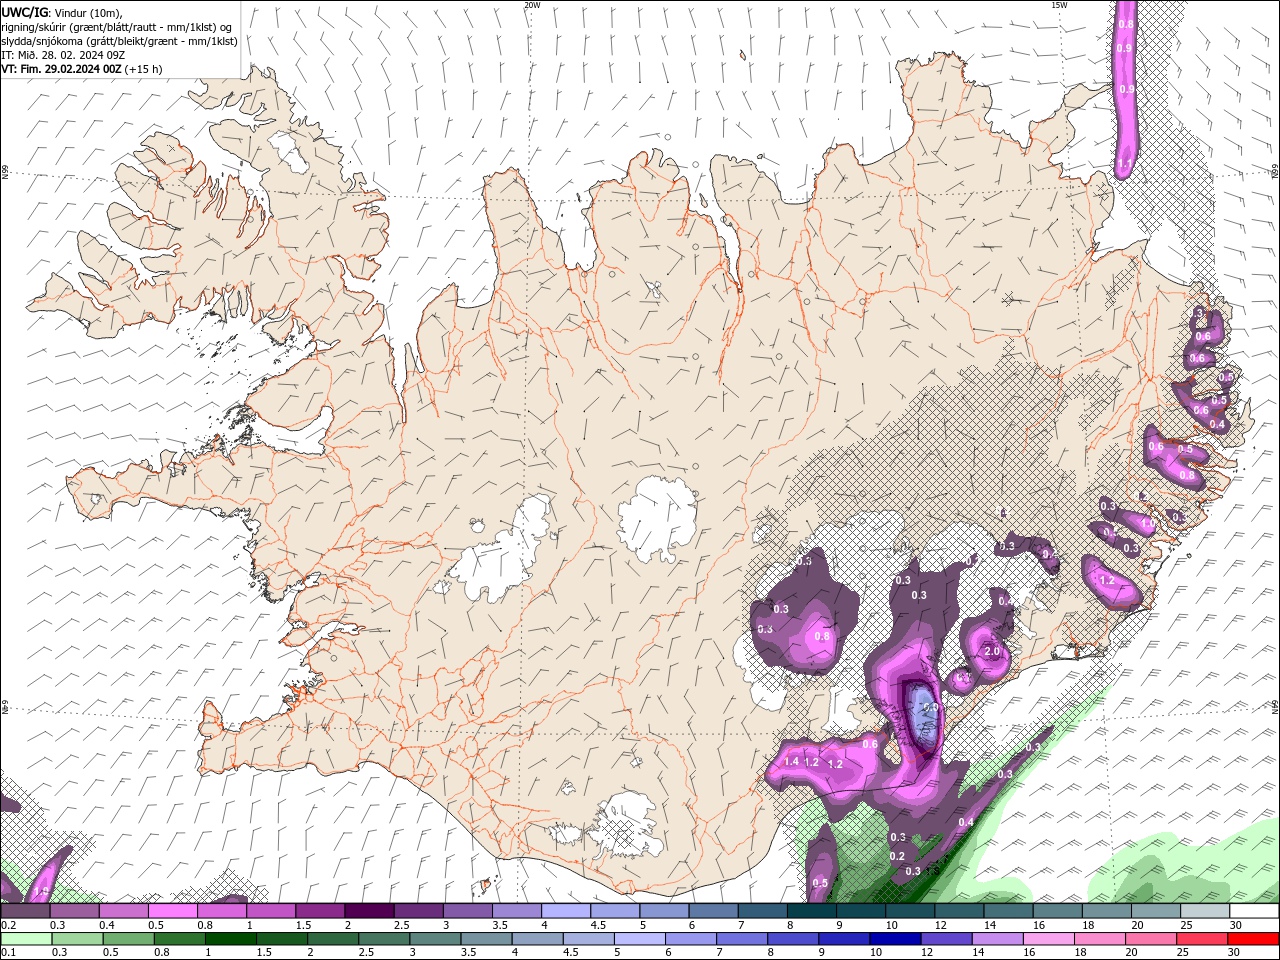Click the white swatch ending the upper legend
Image resolution: width=1280 pixels, height=960 pixels.
tap(1254, 911)
